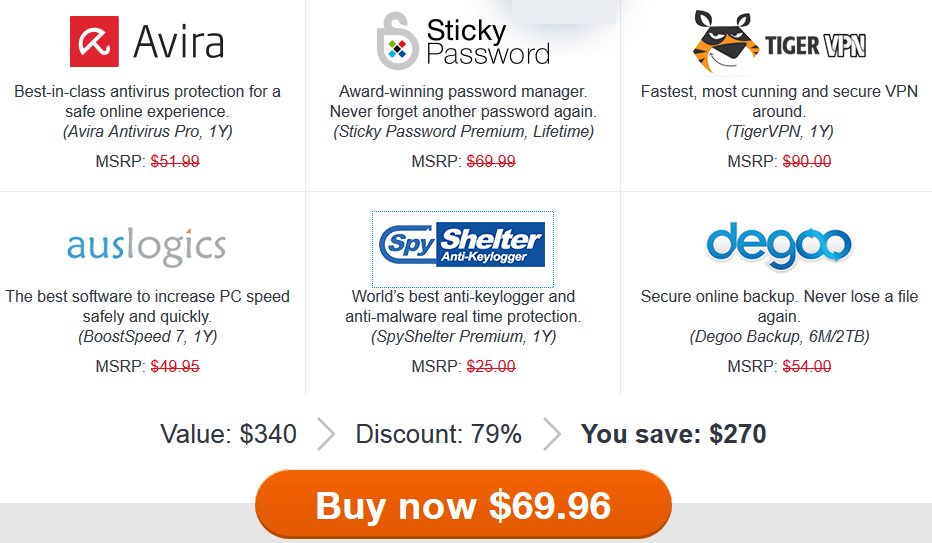
Task: Click the TigerVPN MSRP price $90.00
Action: coord(807,161)
